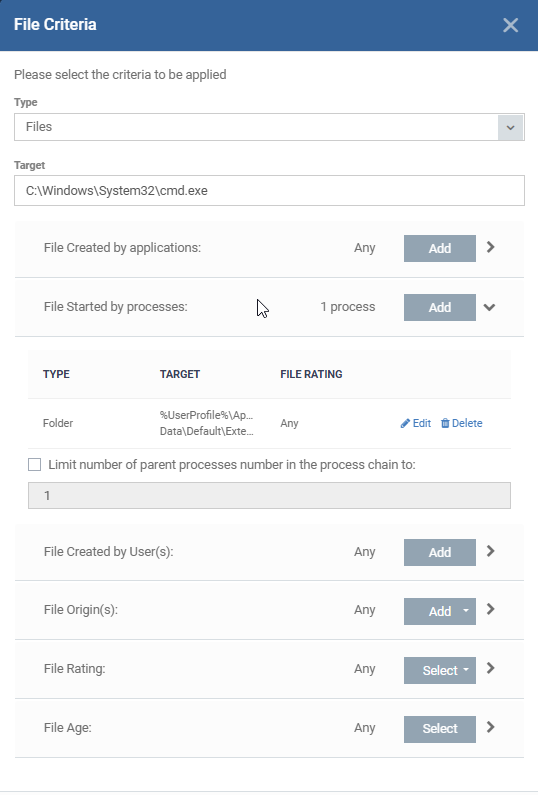Add application to File Created by applications
Screen dimensions: 538x795
pyautogui.click(x=440, y=248)
